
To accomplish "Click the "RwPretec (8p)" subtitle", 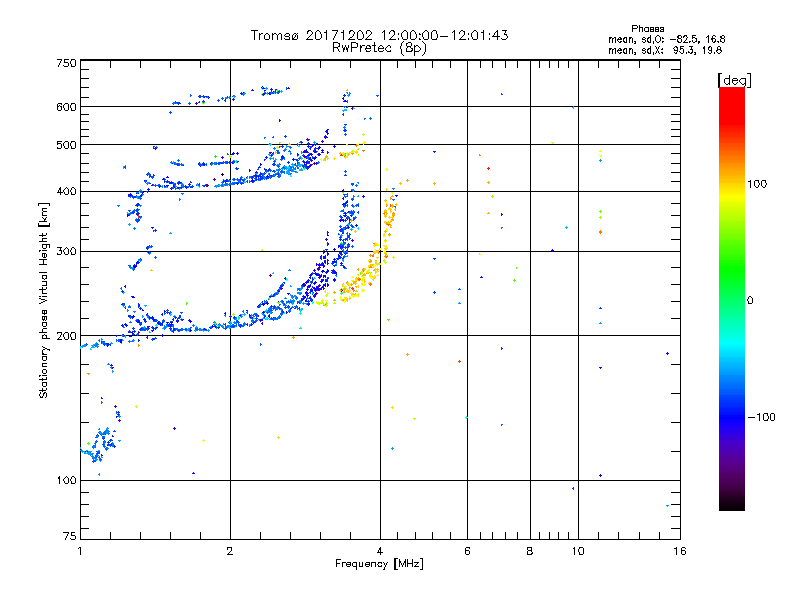I will [379, 48].
